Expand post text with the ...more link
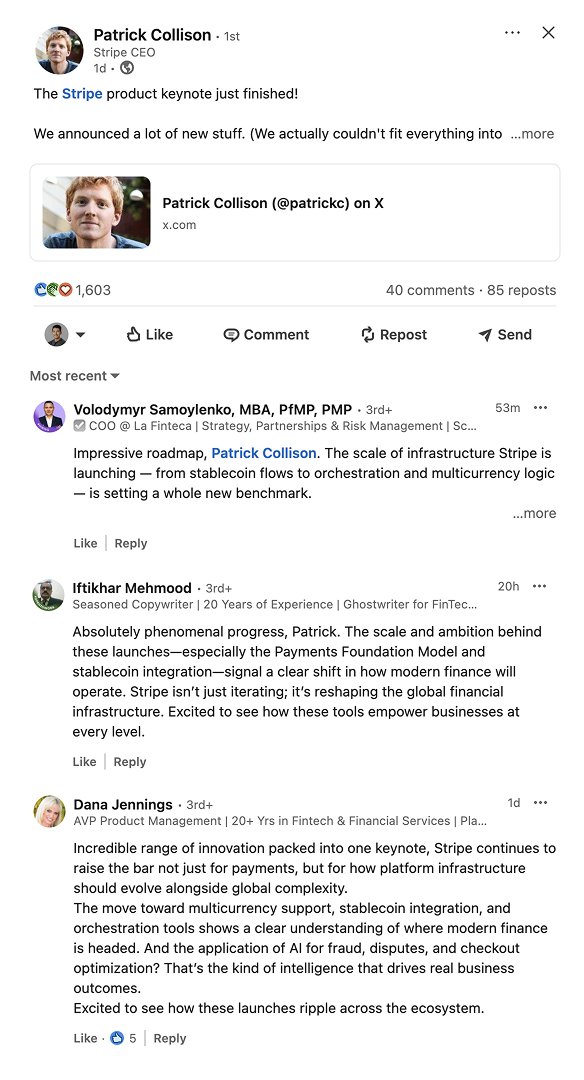 coord(532,134)
